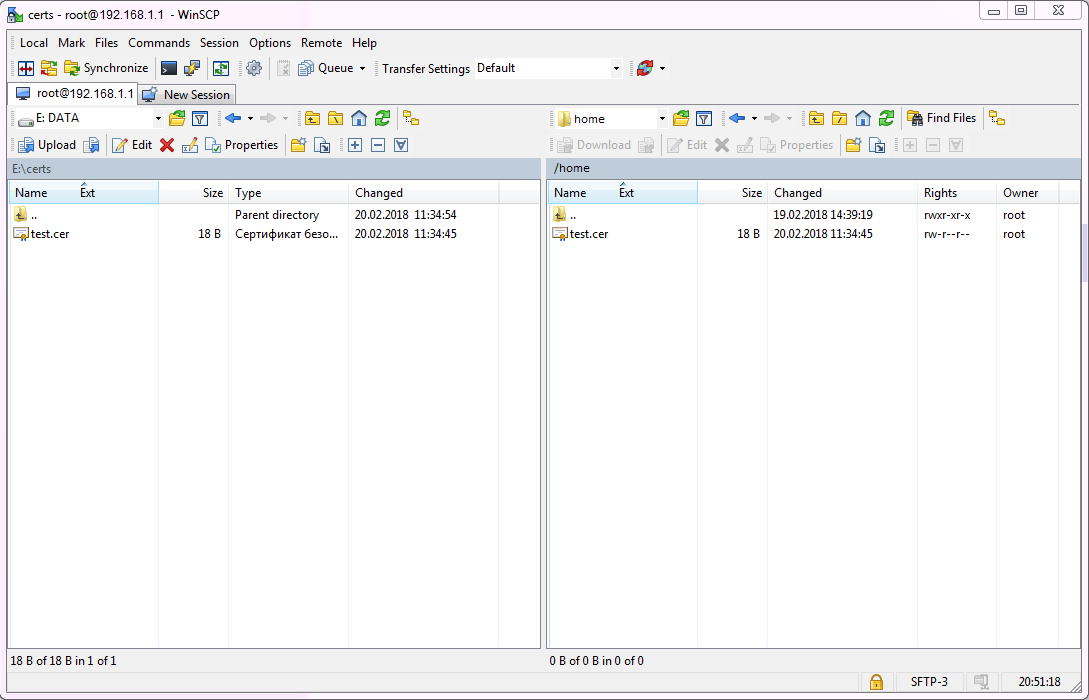1089x700 pixels.
Task: Expand local back history arrow dropdown
Action: (x=250, y=119)
